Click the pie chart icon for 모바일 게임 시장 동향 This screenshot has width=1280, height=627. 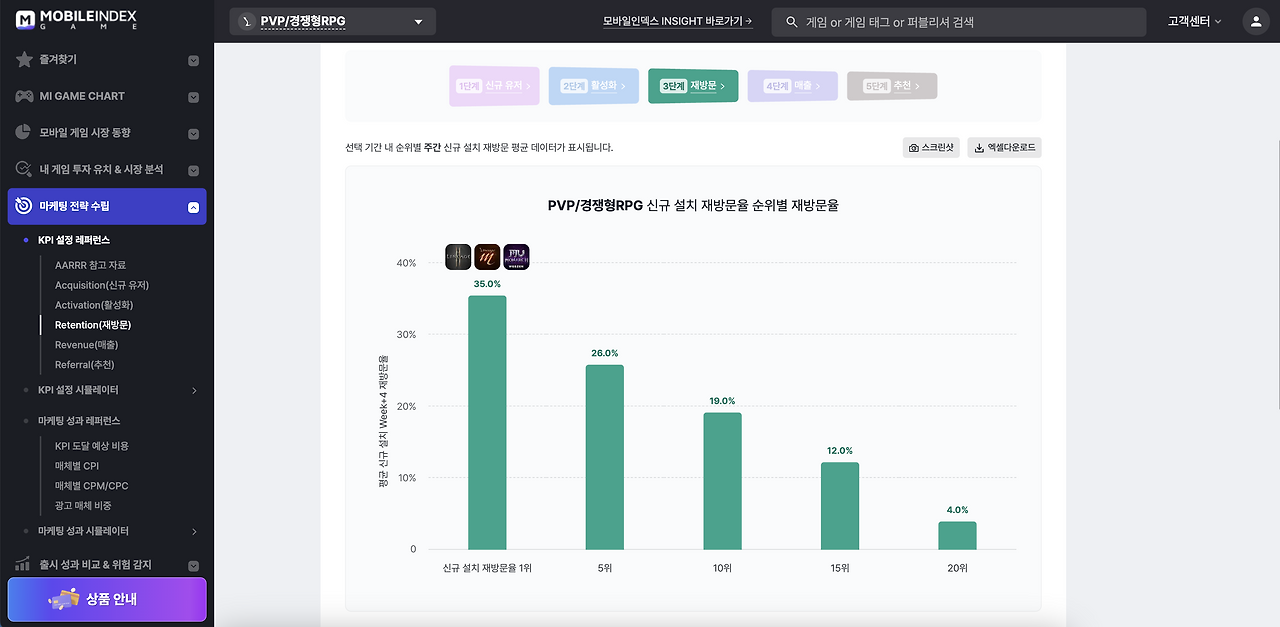(x=24, y=132)
